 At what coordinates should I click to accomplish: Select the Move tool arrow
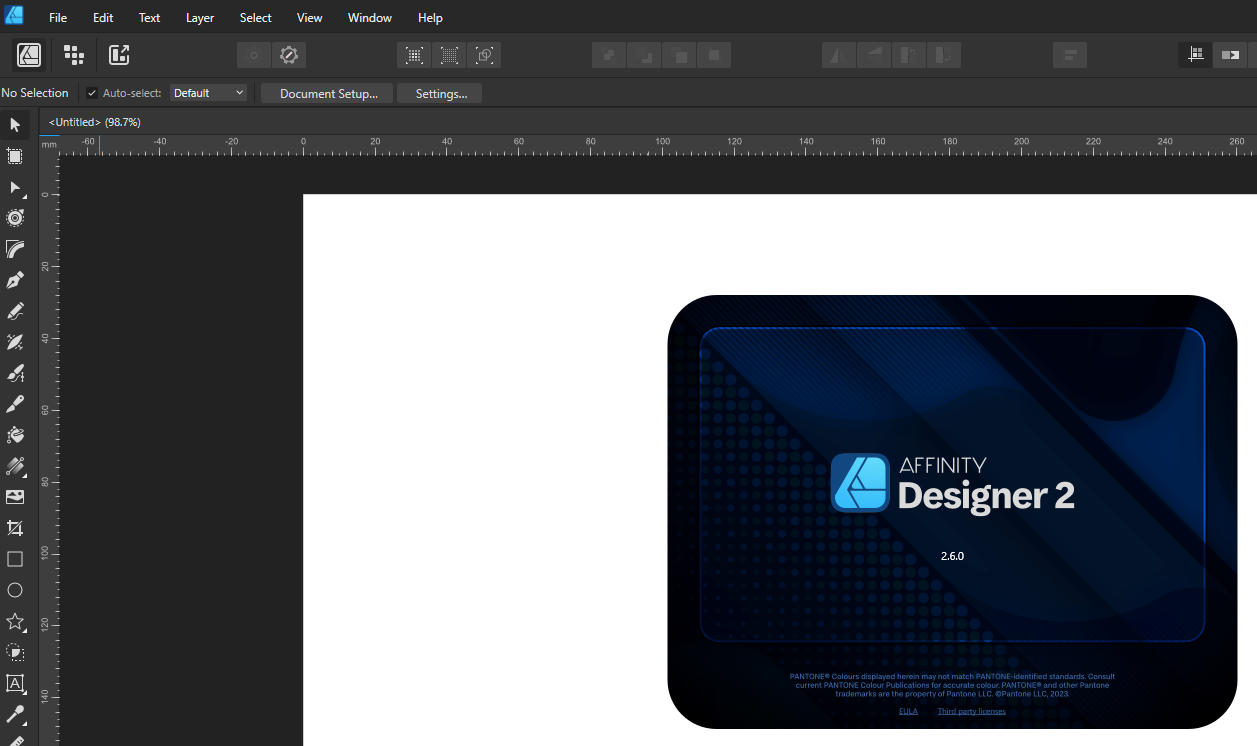coord(15,125)
